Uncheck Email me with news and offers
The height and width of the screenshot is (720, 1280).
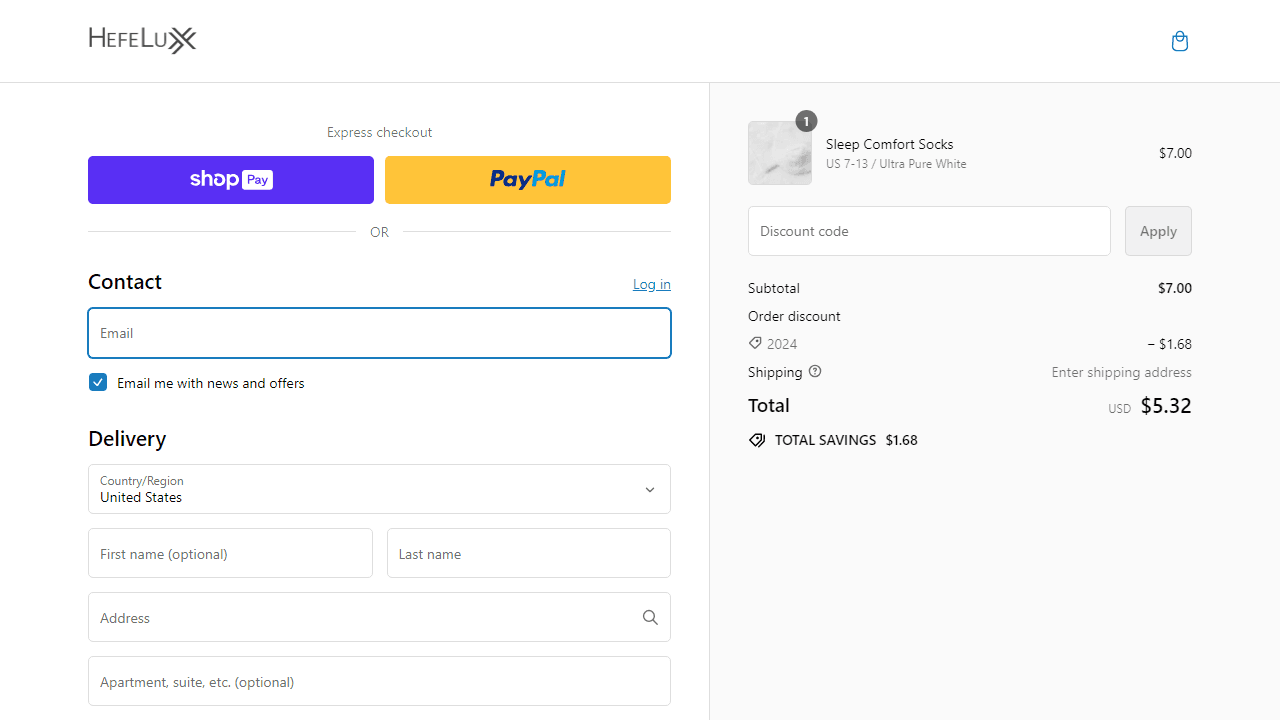click(x=98, y=382)
